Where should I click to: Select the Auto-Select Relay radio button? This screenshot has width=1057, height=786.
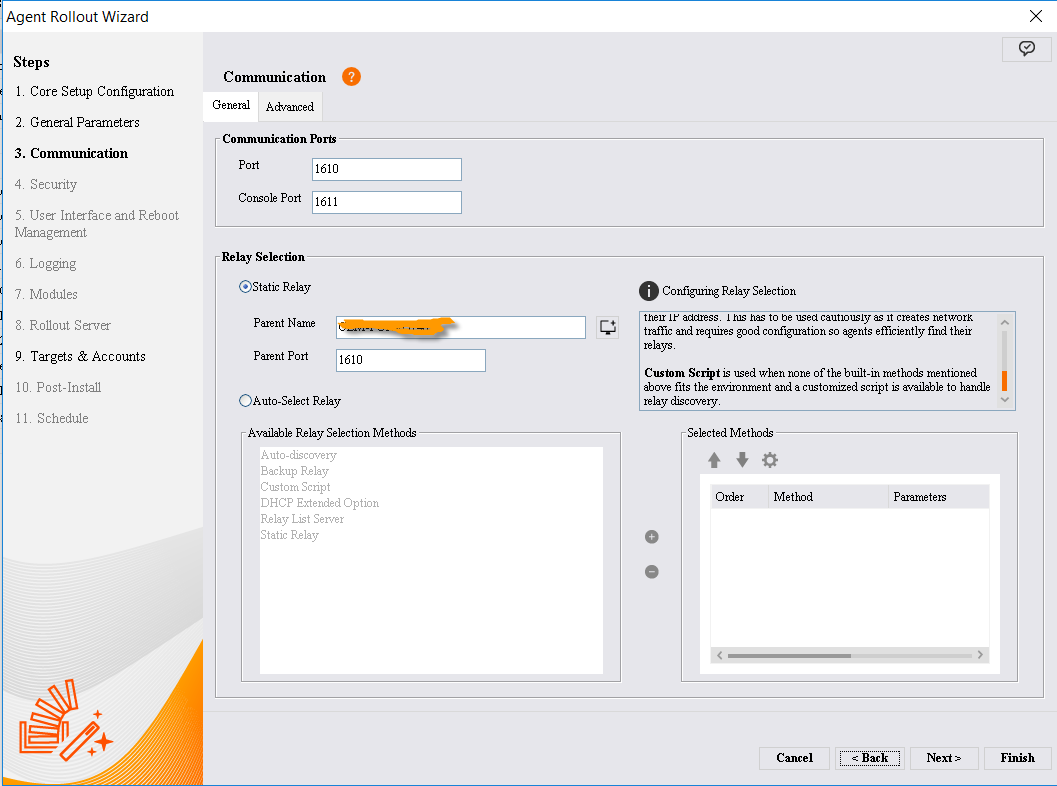pyautogui.click(x=246, y=401)
